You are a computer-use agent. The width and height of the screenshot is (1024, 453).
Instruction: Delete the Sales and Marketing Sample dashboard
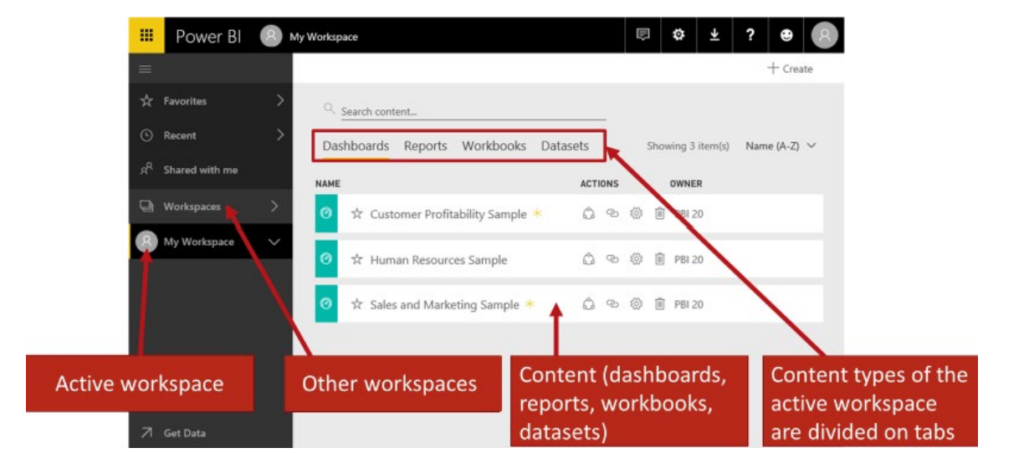(x=660, y=304)
